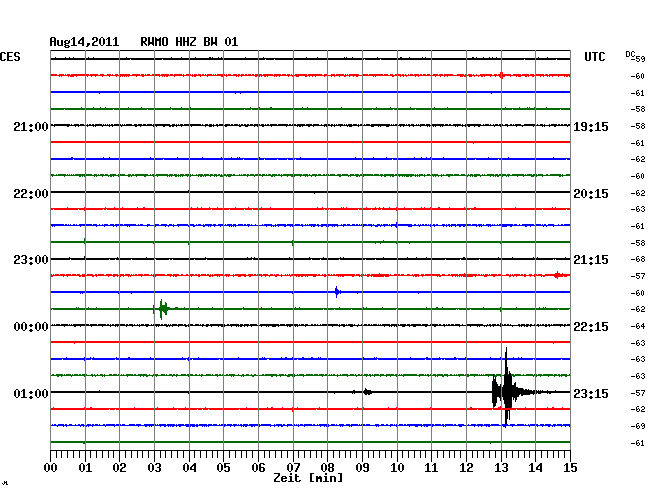The image size is (650, 494).
Task: Select minute tick label 00
Action: click(x=51, y=468)
